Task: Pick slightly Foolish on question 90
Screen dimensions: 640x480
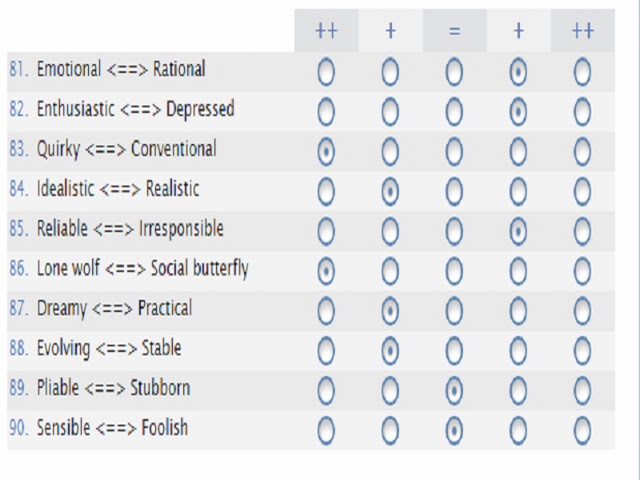Action: pyautogui.click(x=518, y=431)
